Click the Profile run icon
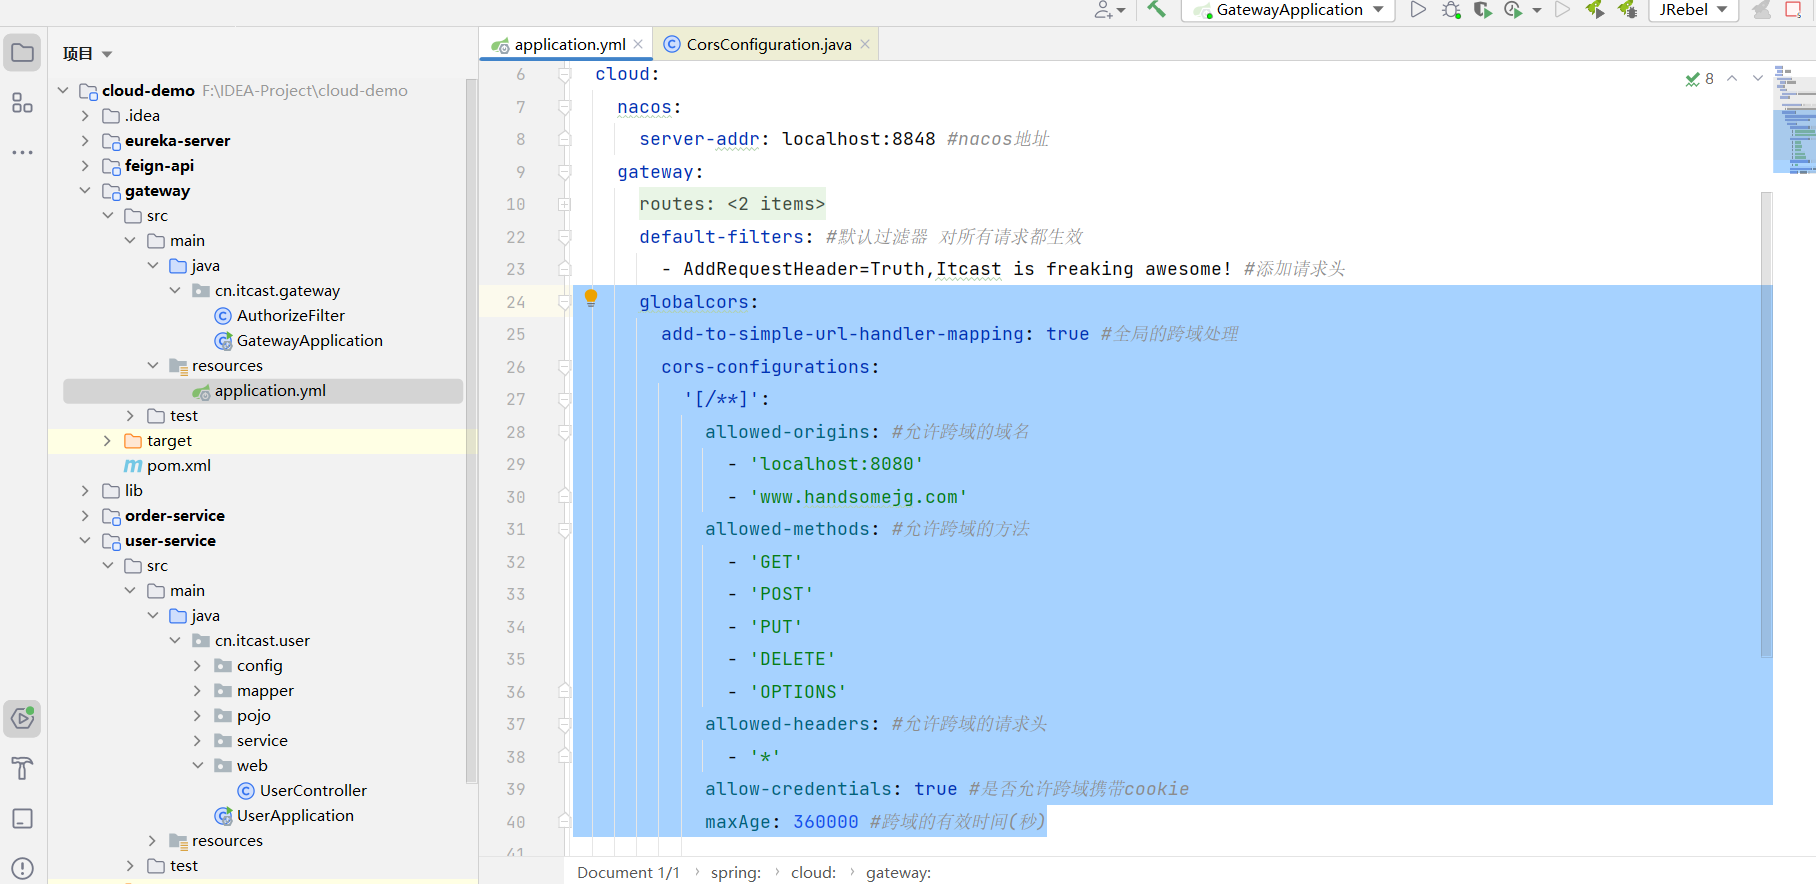Viewport: 1816px width, 884px height. [x=1513, y=10]
